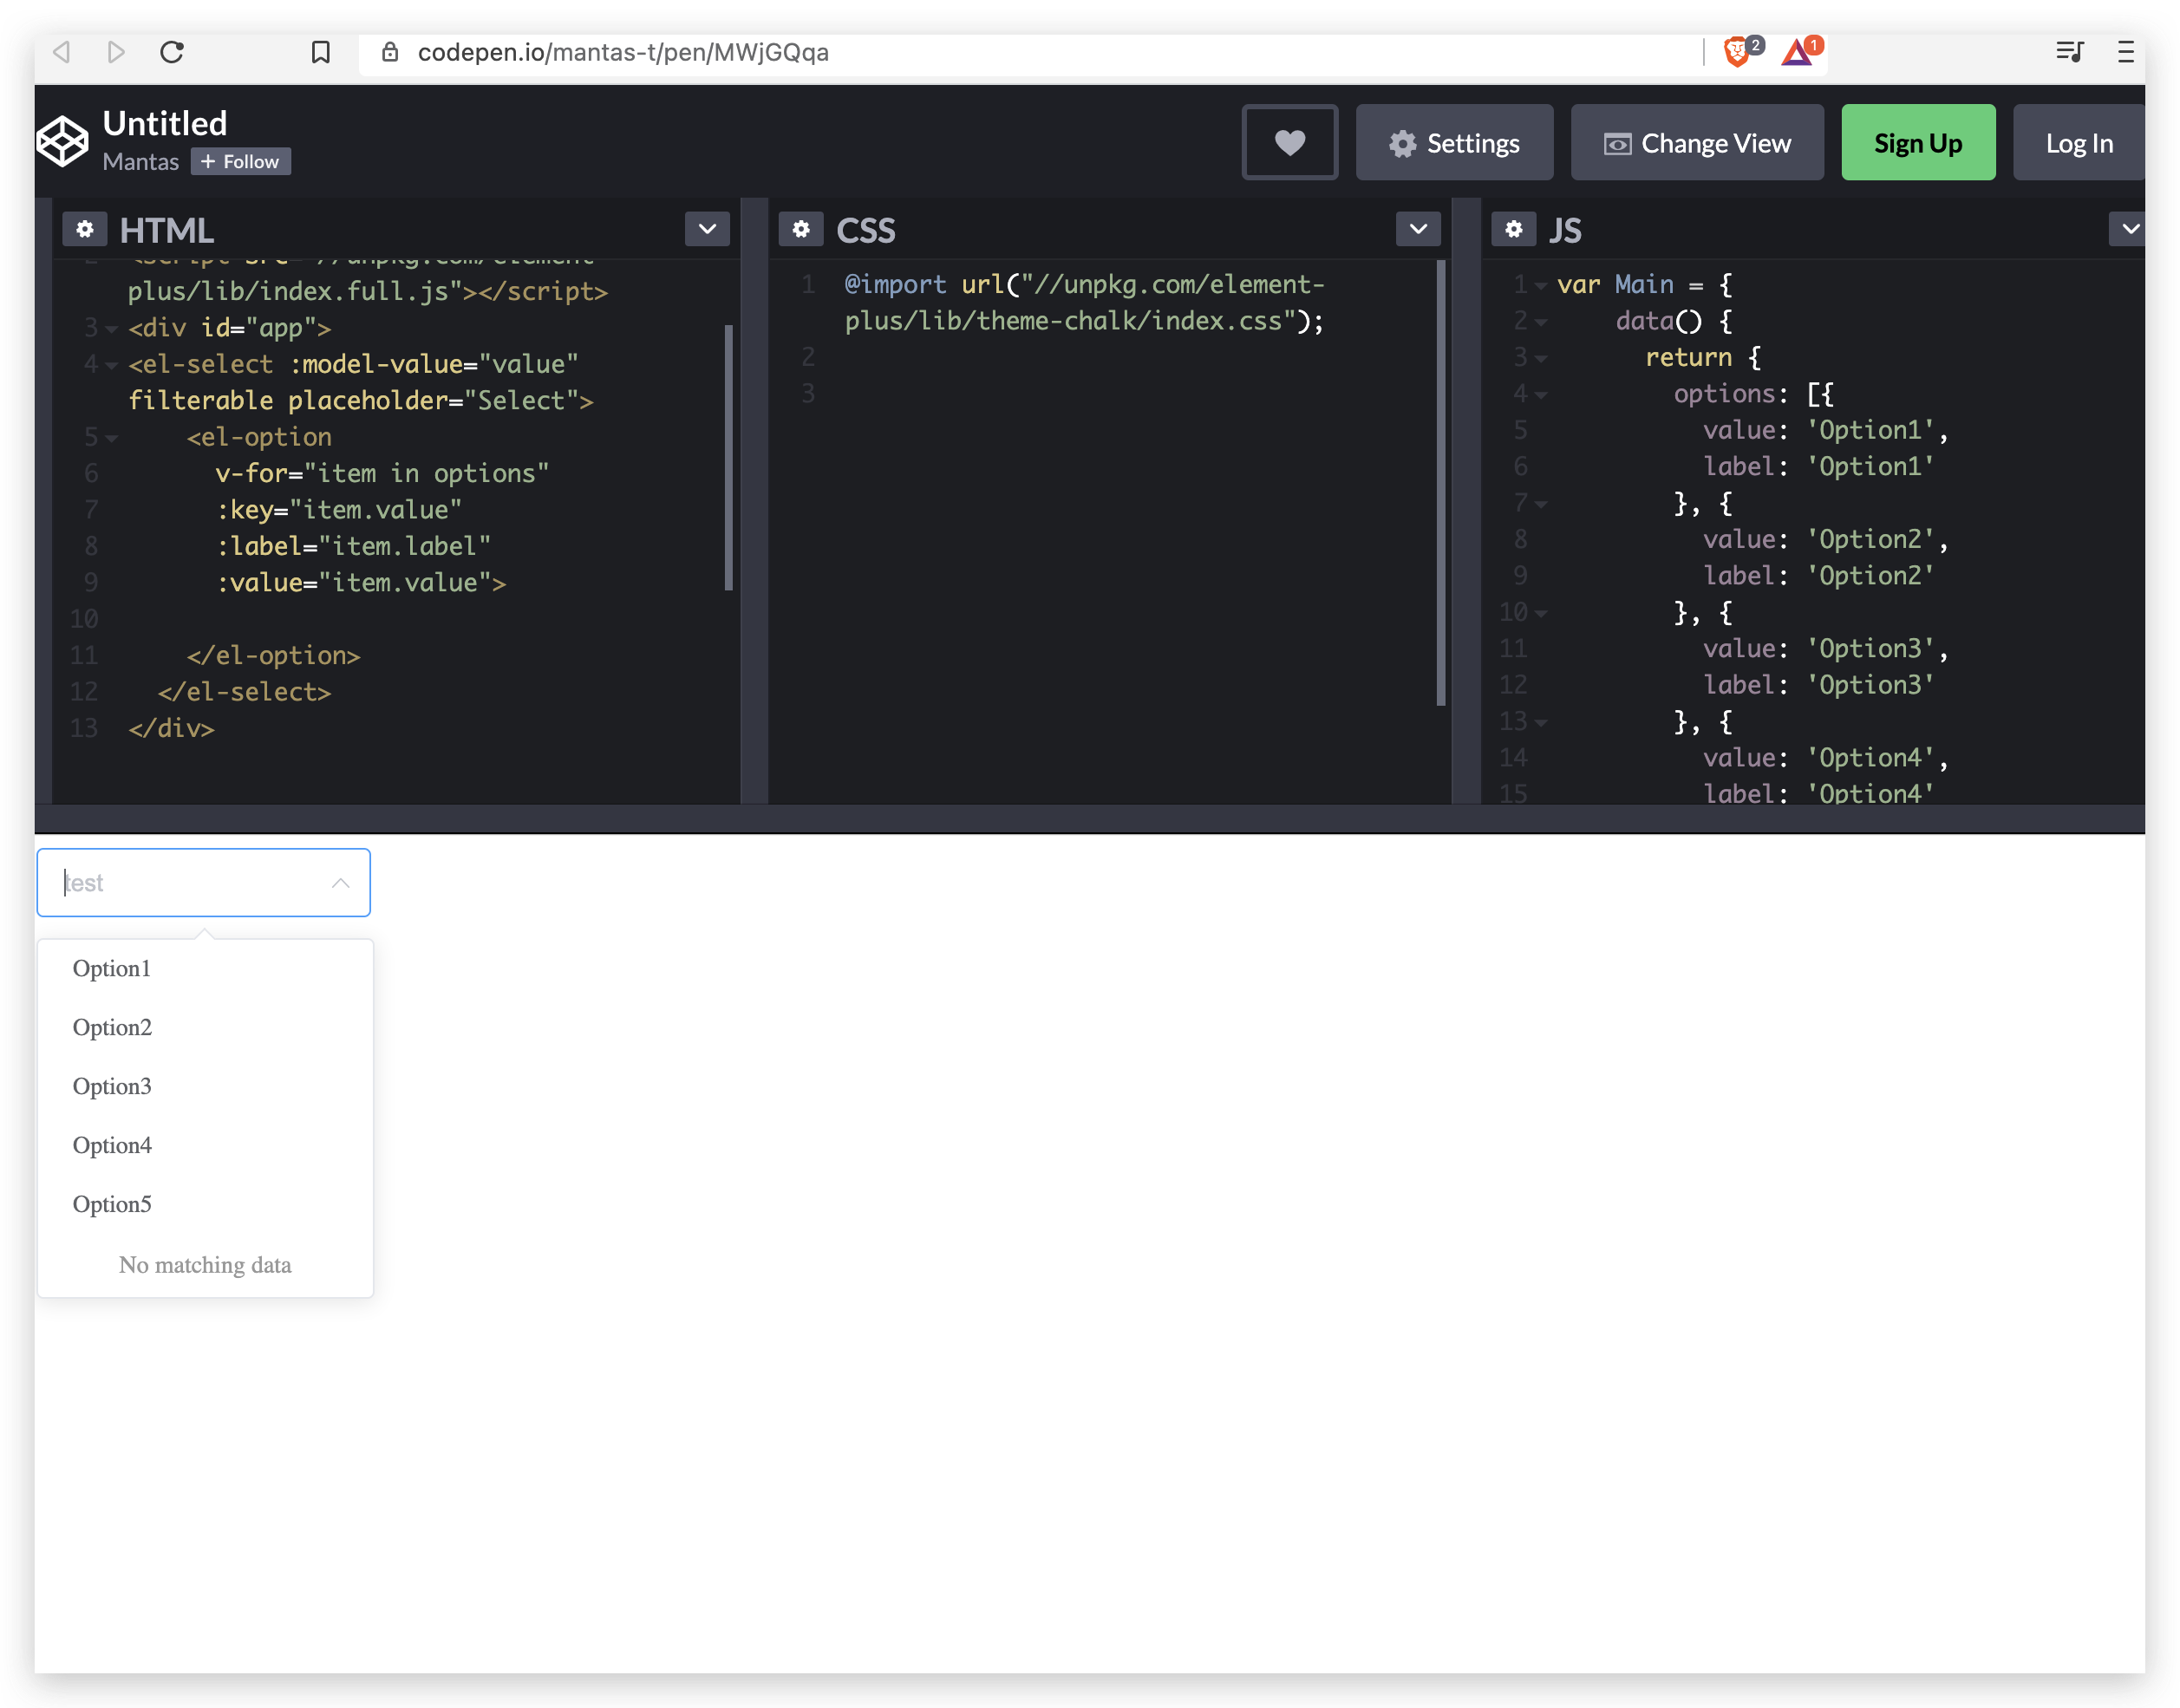
Task: Open Change View options
Action: click(x=1697, y=142)
